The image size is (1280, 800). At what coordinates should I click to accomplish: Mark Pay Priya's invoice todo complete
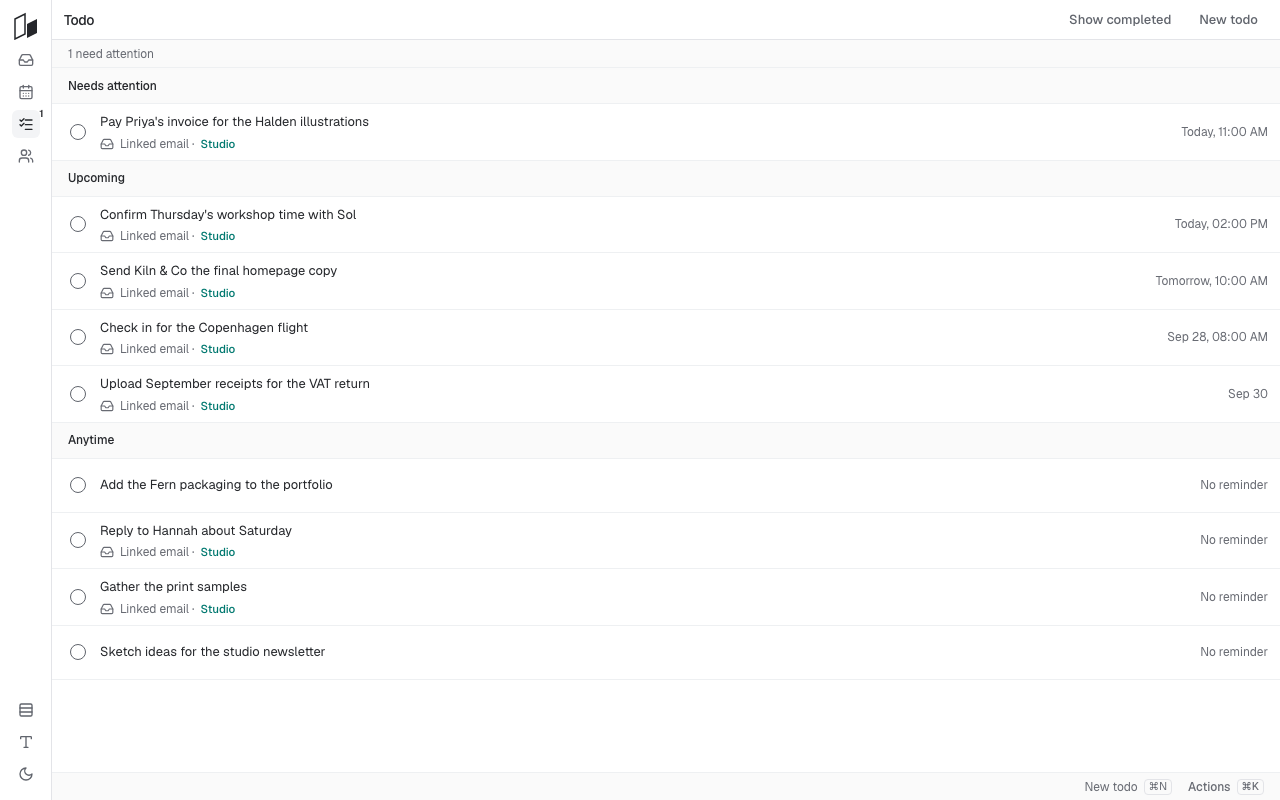[x=78, y=132]
